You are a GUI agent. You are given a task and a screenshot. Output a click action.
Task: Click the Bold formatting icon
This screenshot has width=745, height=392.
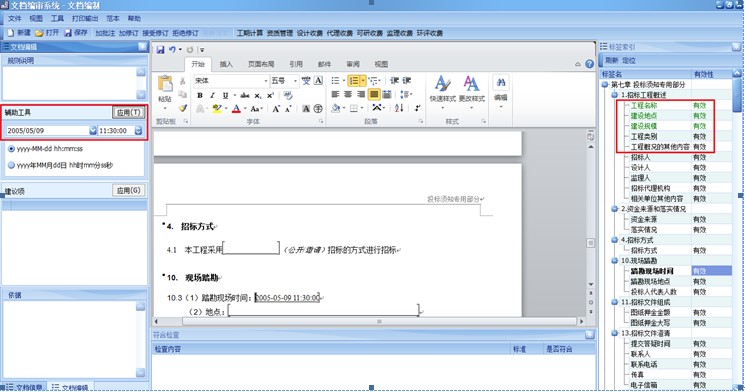200,96
